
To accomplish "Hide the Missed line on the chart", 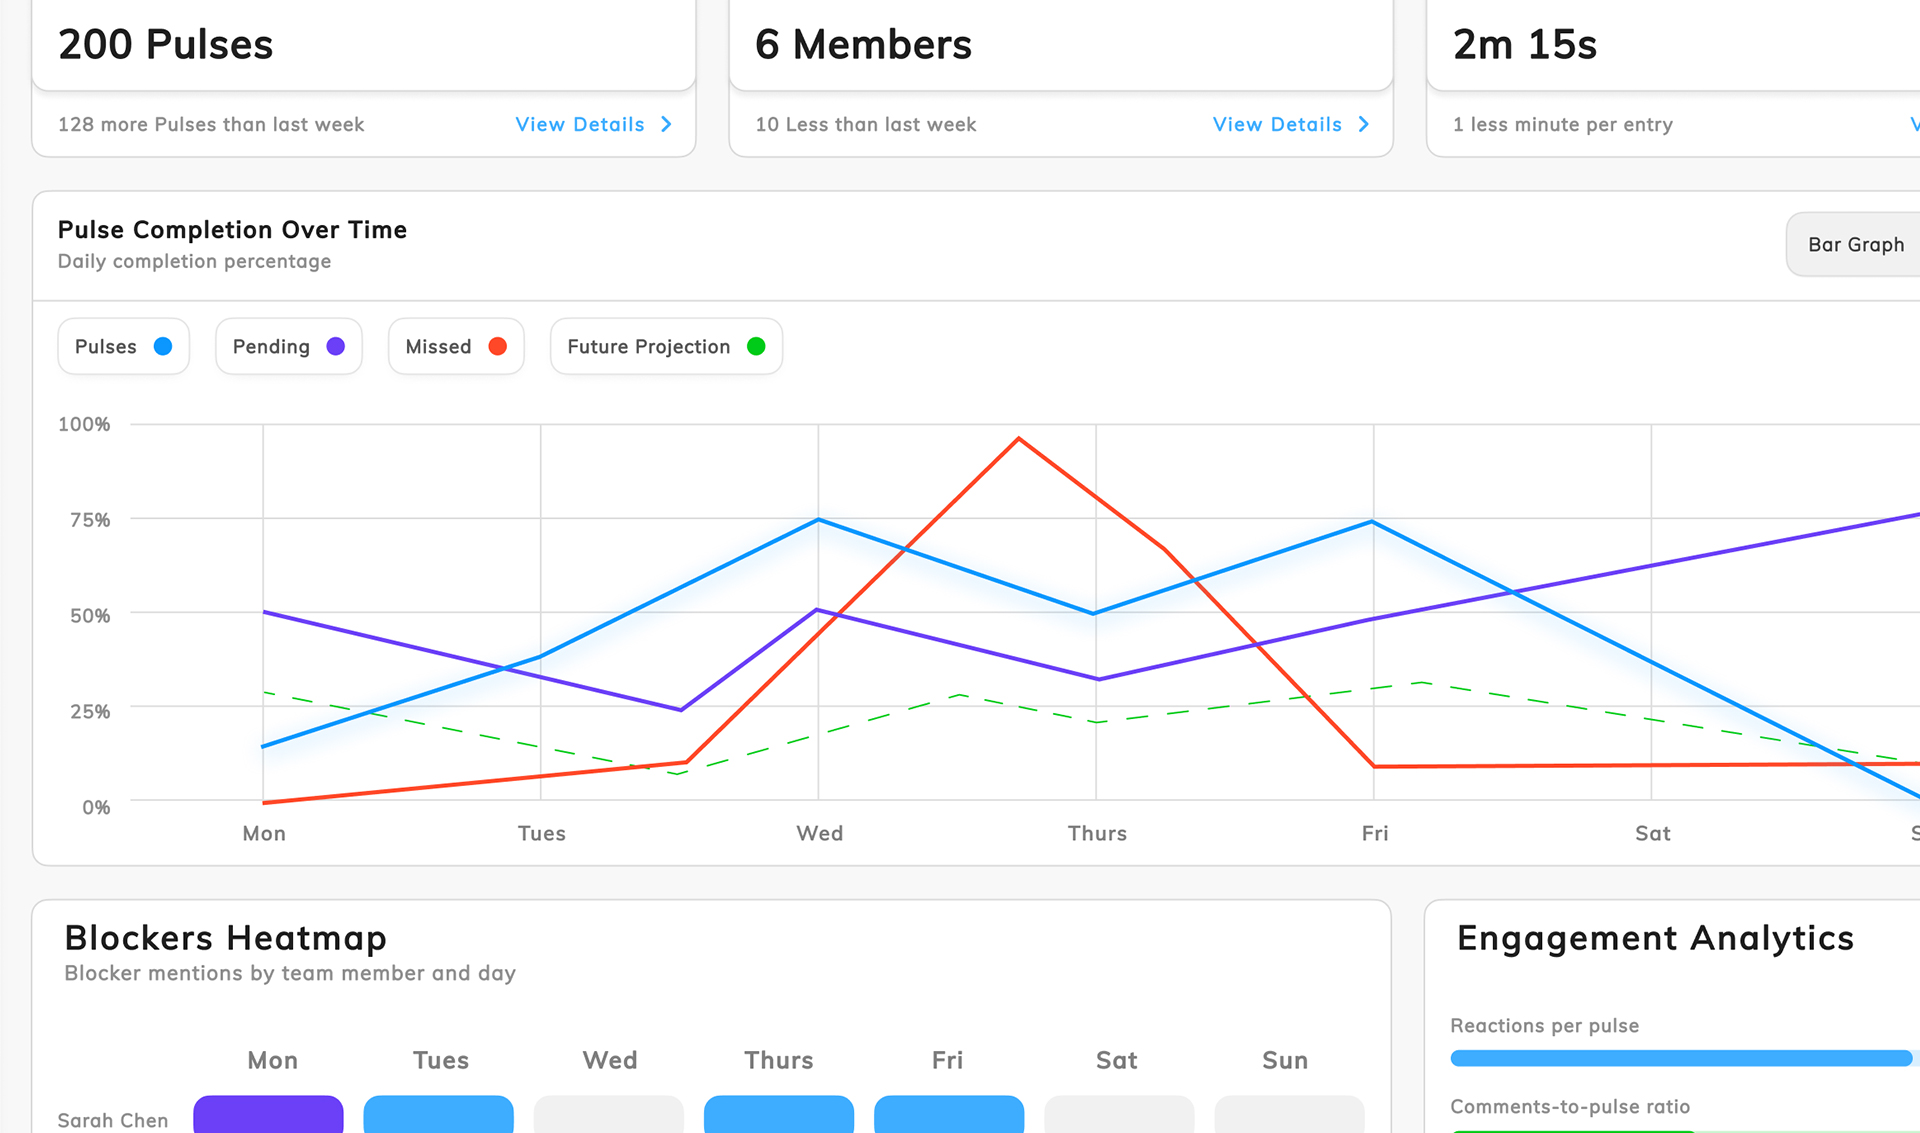I will coord(456,346).
